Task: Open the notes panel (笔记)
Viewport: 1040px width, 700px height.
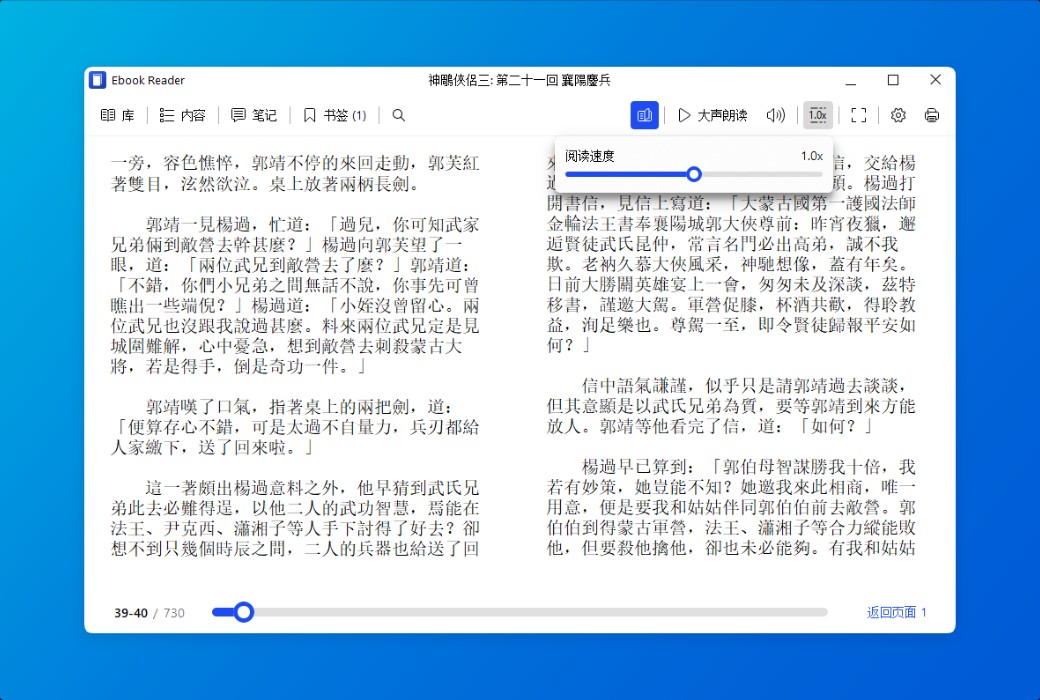Action: click(254, 114)
